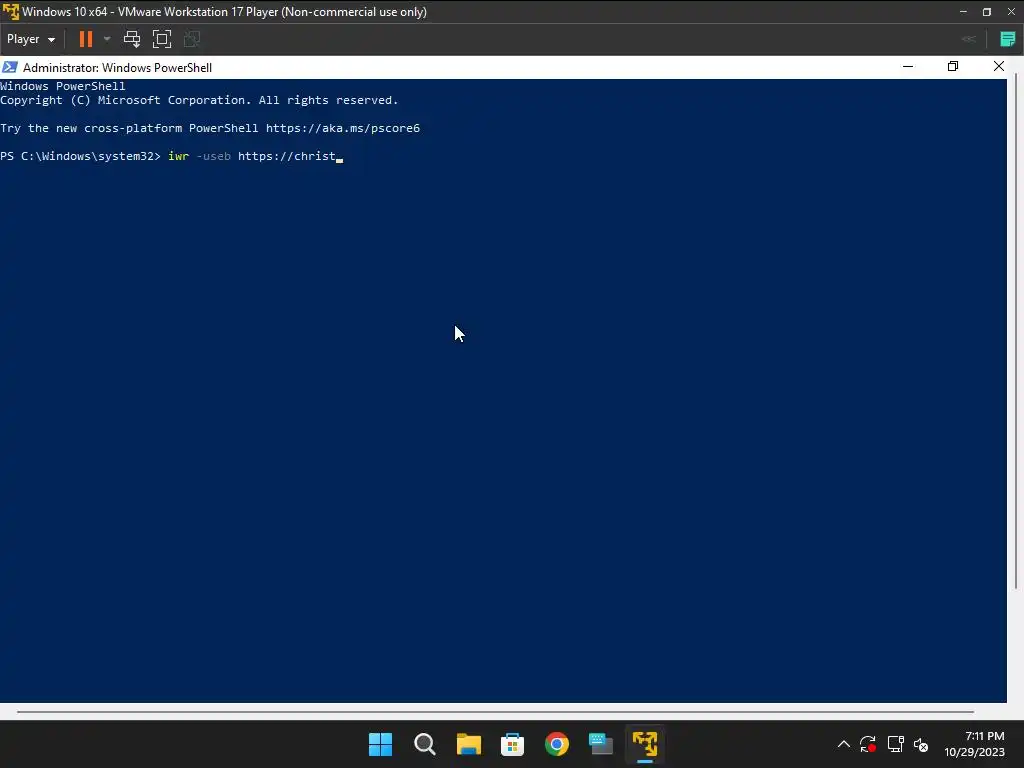Pause the virtual machine
Image resolution: width=1024 pixels, height=768 pixels.
pos(86,39)
